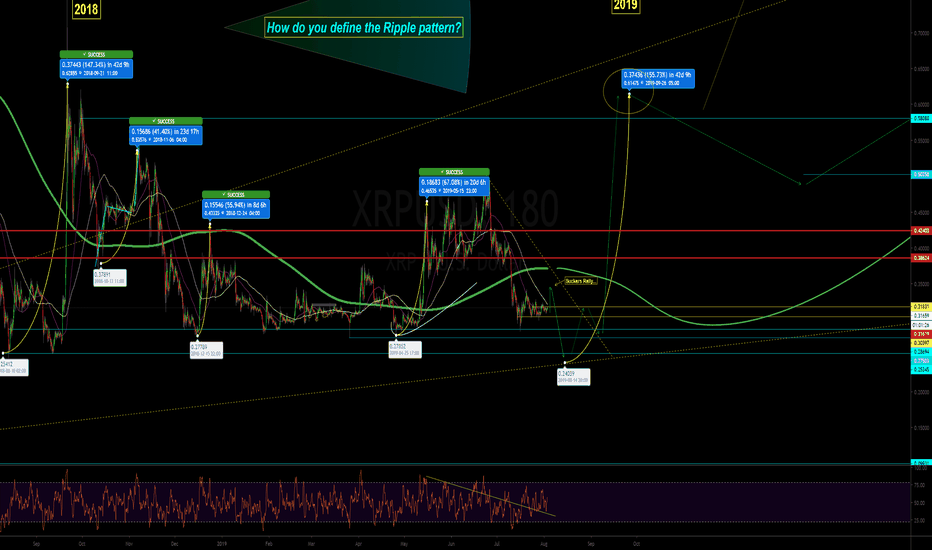Click the SUCCESS badge above the 147.34% forecast

[x=96, y=54]
